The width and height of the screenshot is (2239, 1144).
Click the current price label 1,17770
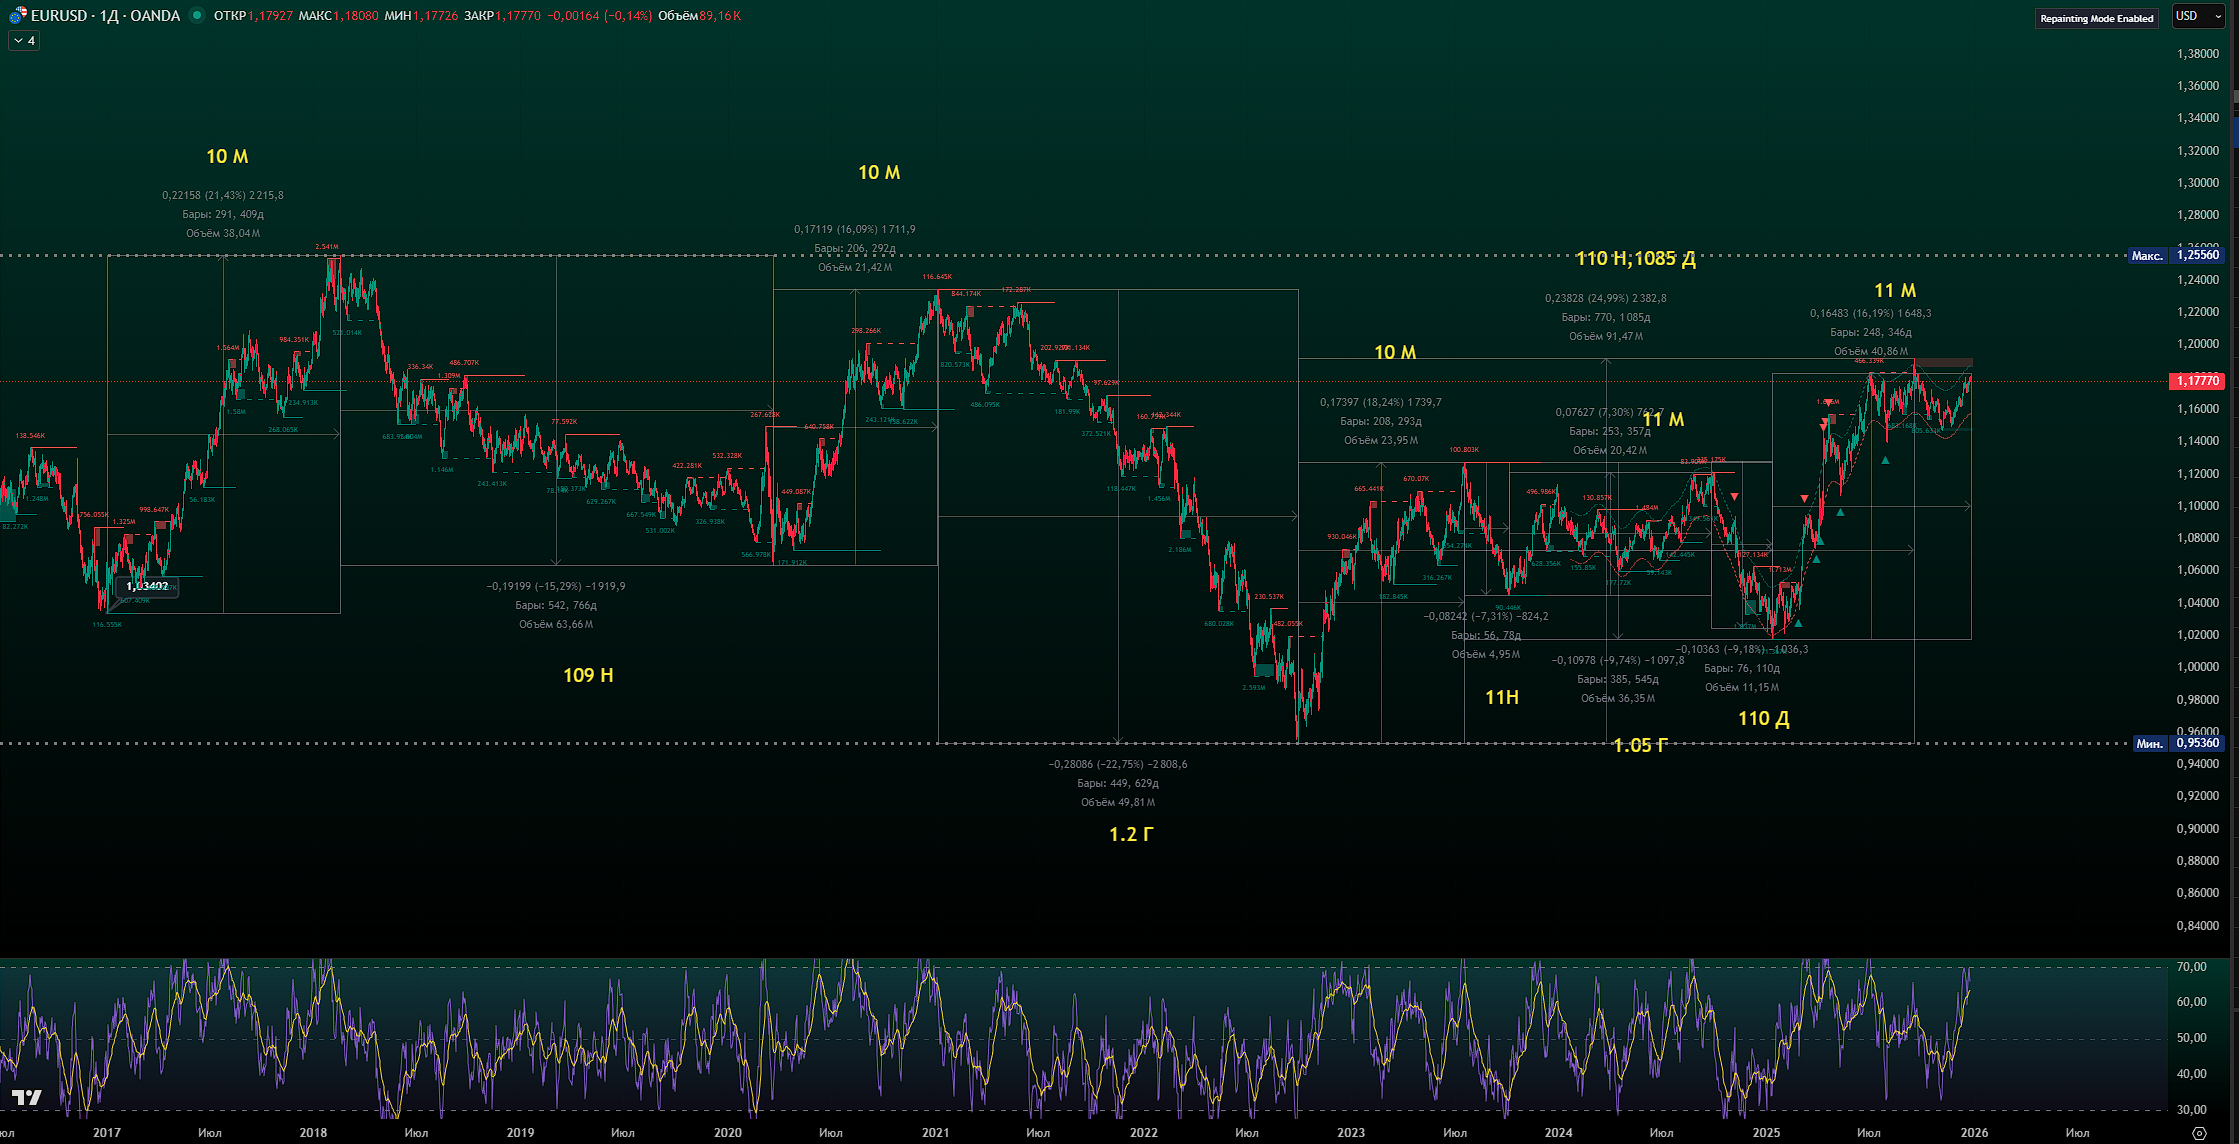point(2196,381)
